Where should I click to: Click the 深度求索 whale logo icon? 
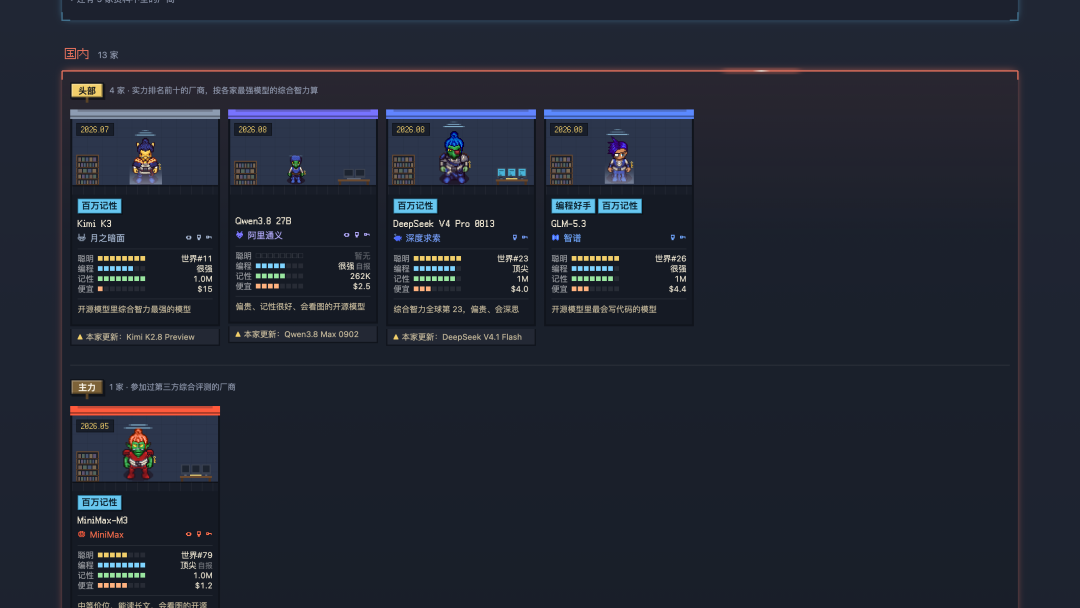tap(397, 238)
